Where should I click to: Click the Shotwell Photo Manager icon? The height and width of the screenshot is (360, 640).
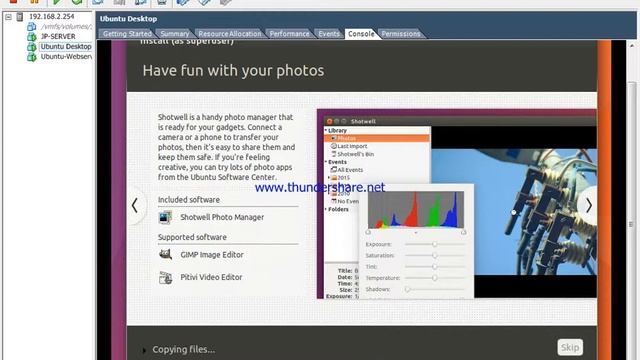(165, 217)
